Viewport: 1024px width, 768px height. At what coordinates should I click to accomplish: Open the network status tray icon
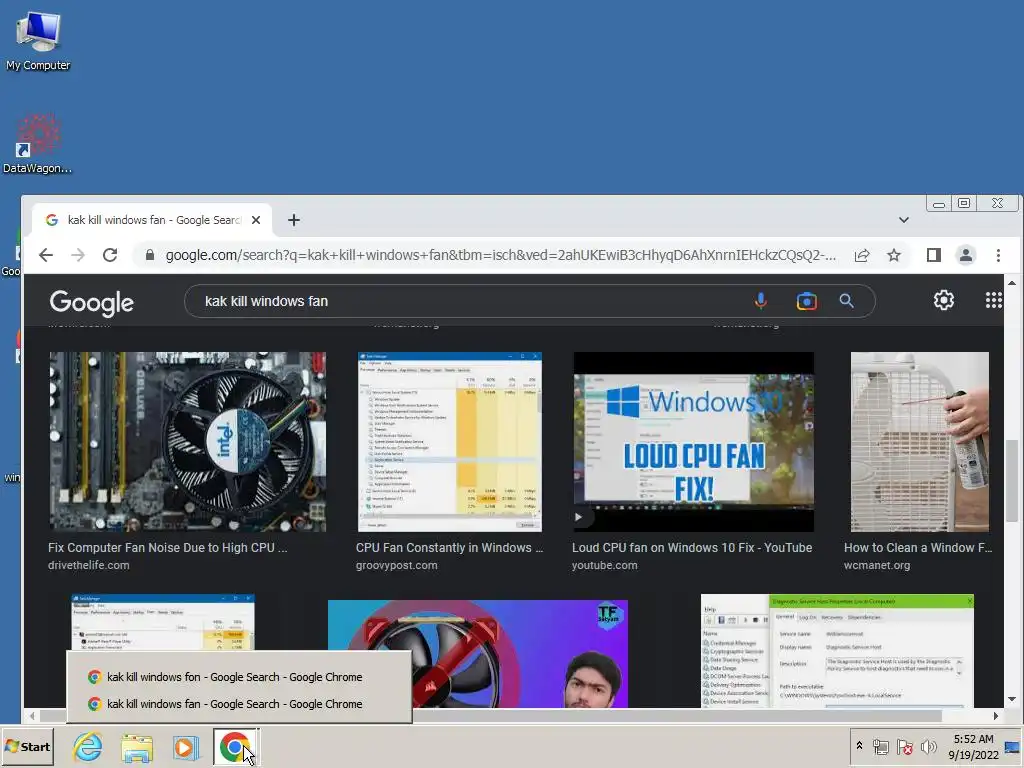pyautogui.click(x=880, y=746)
